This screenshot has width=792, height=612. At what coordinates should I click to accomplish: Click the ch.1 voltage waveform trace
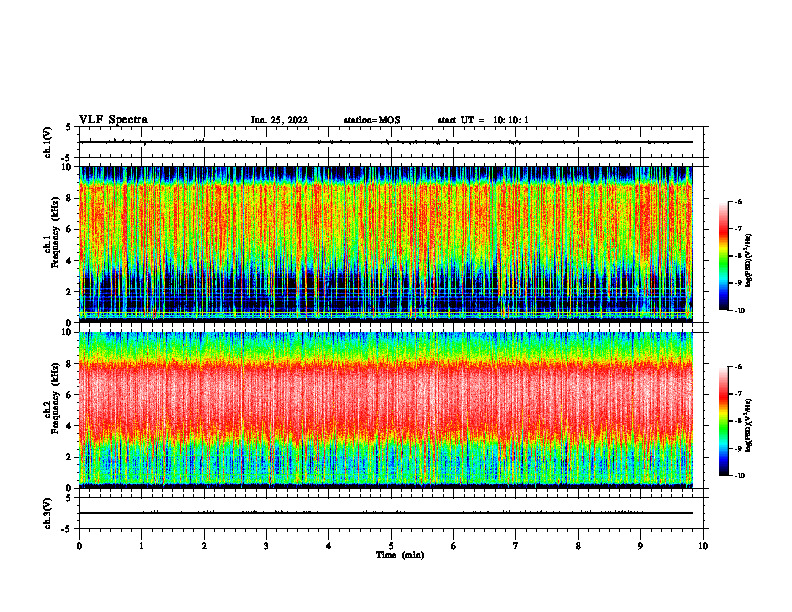386,142
